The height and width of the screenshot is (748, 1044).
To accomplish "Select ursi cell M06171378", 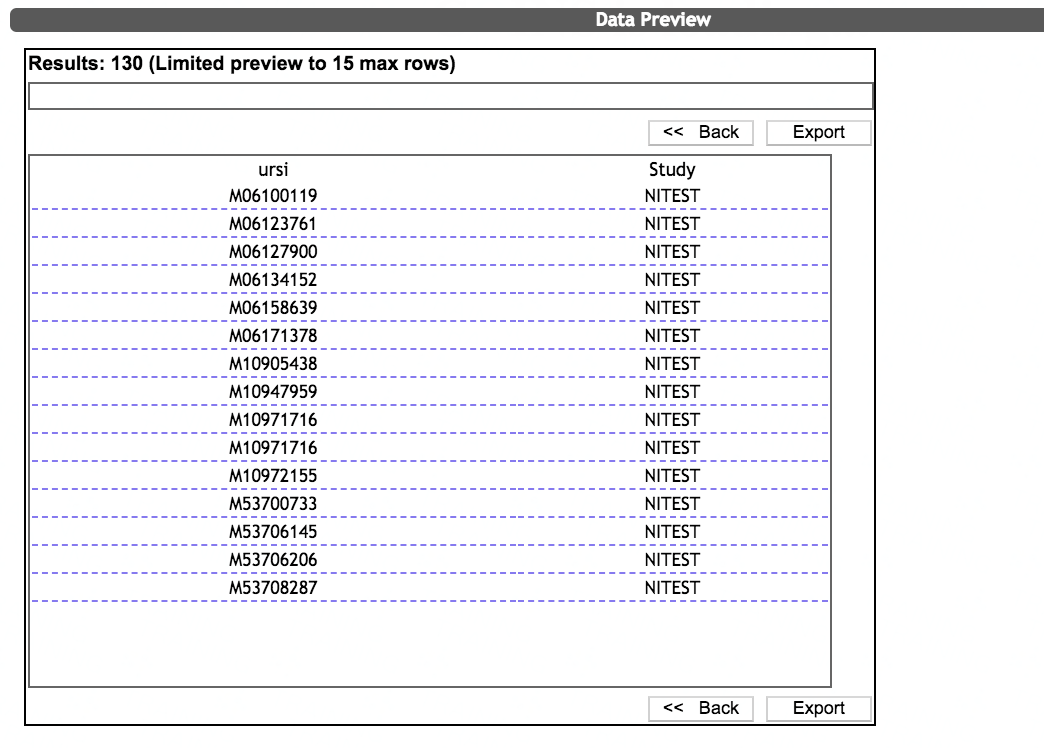I will click(x=273, y=336).
